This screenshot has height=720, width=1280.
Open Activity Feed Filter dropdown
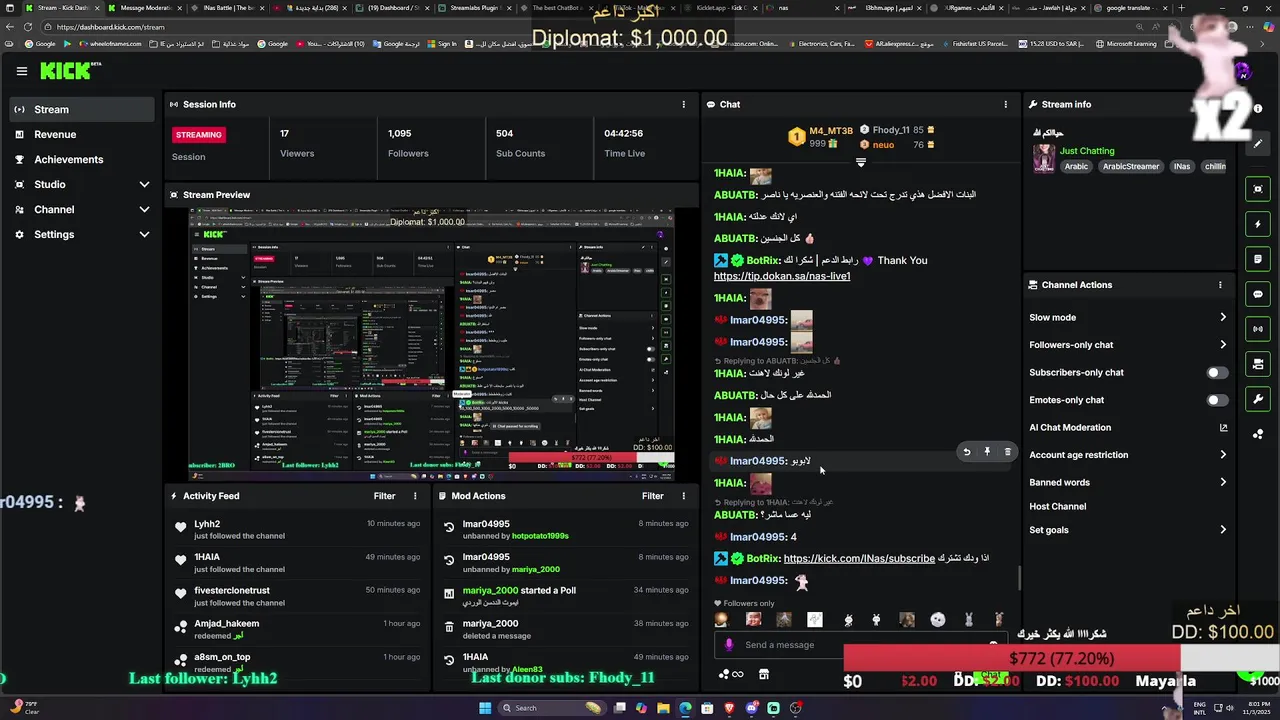pyautogui.click(x=384, y=496)
